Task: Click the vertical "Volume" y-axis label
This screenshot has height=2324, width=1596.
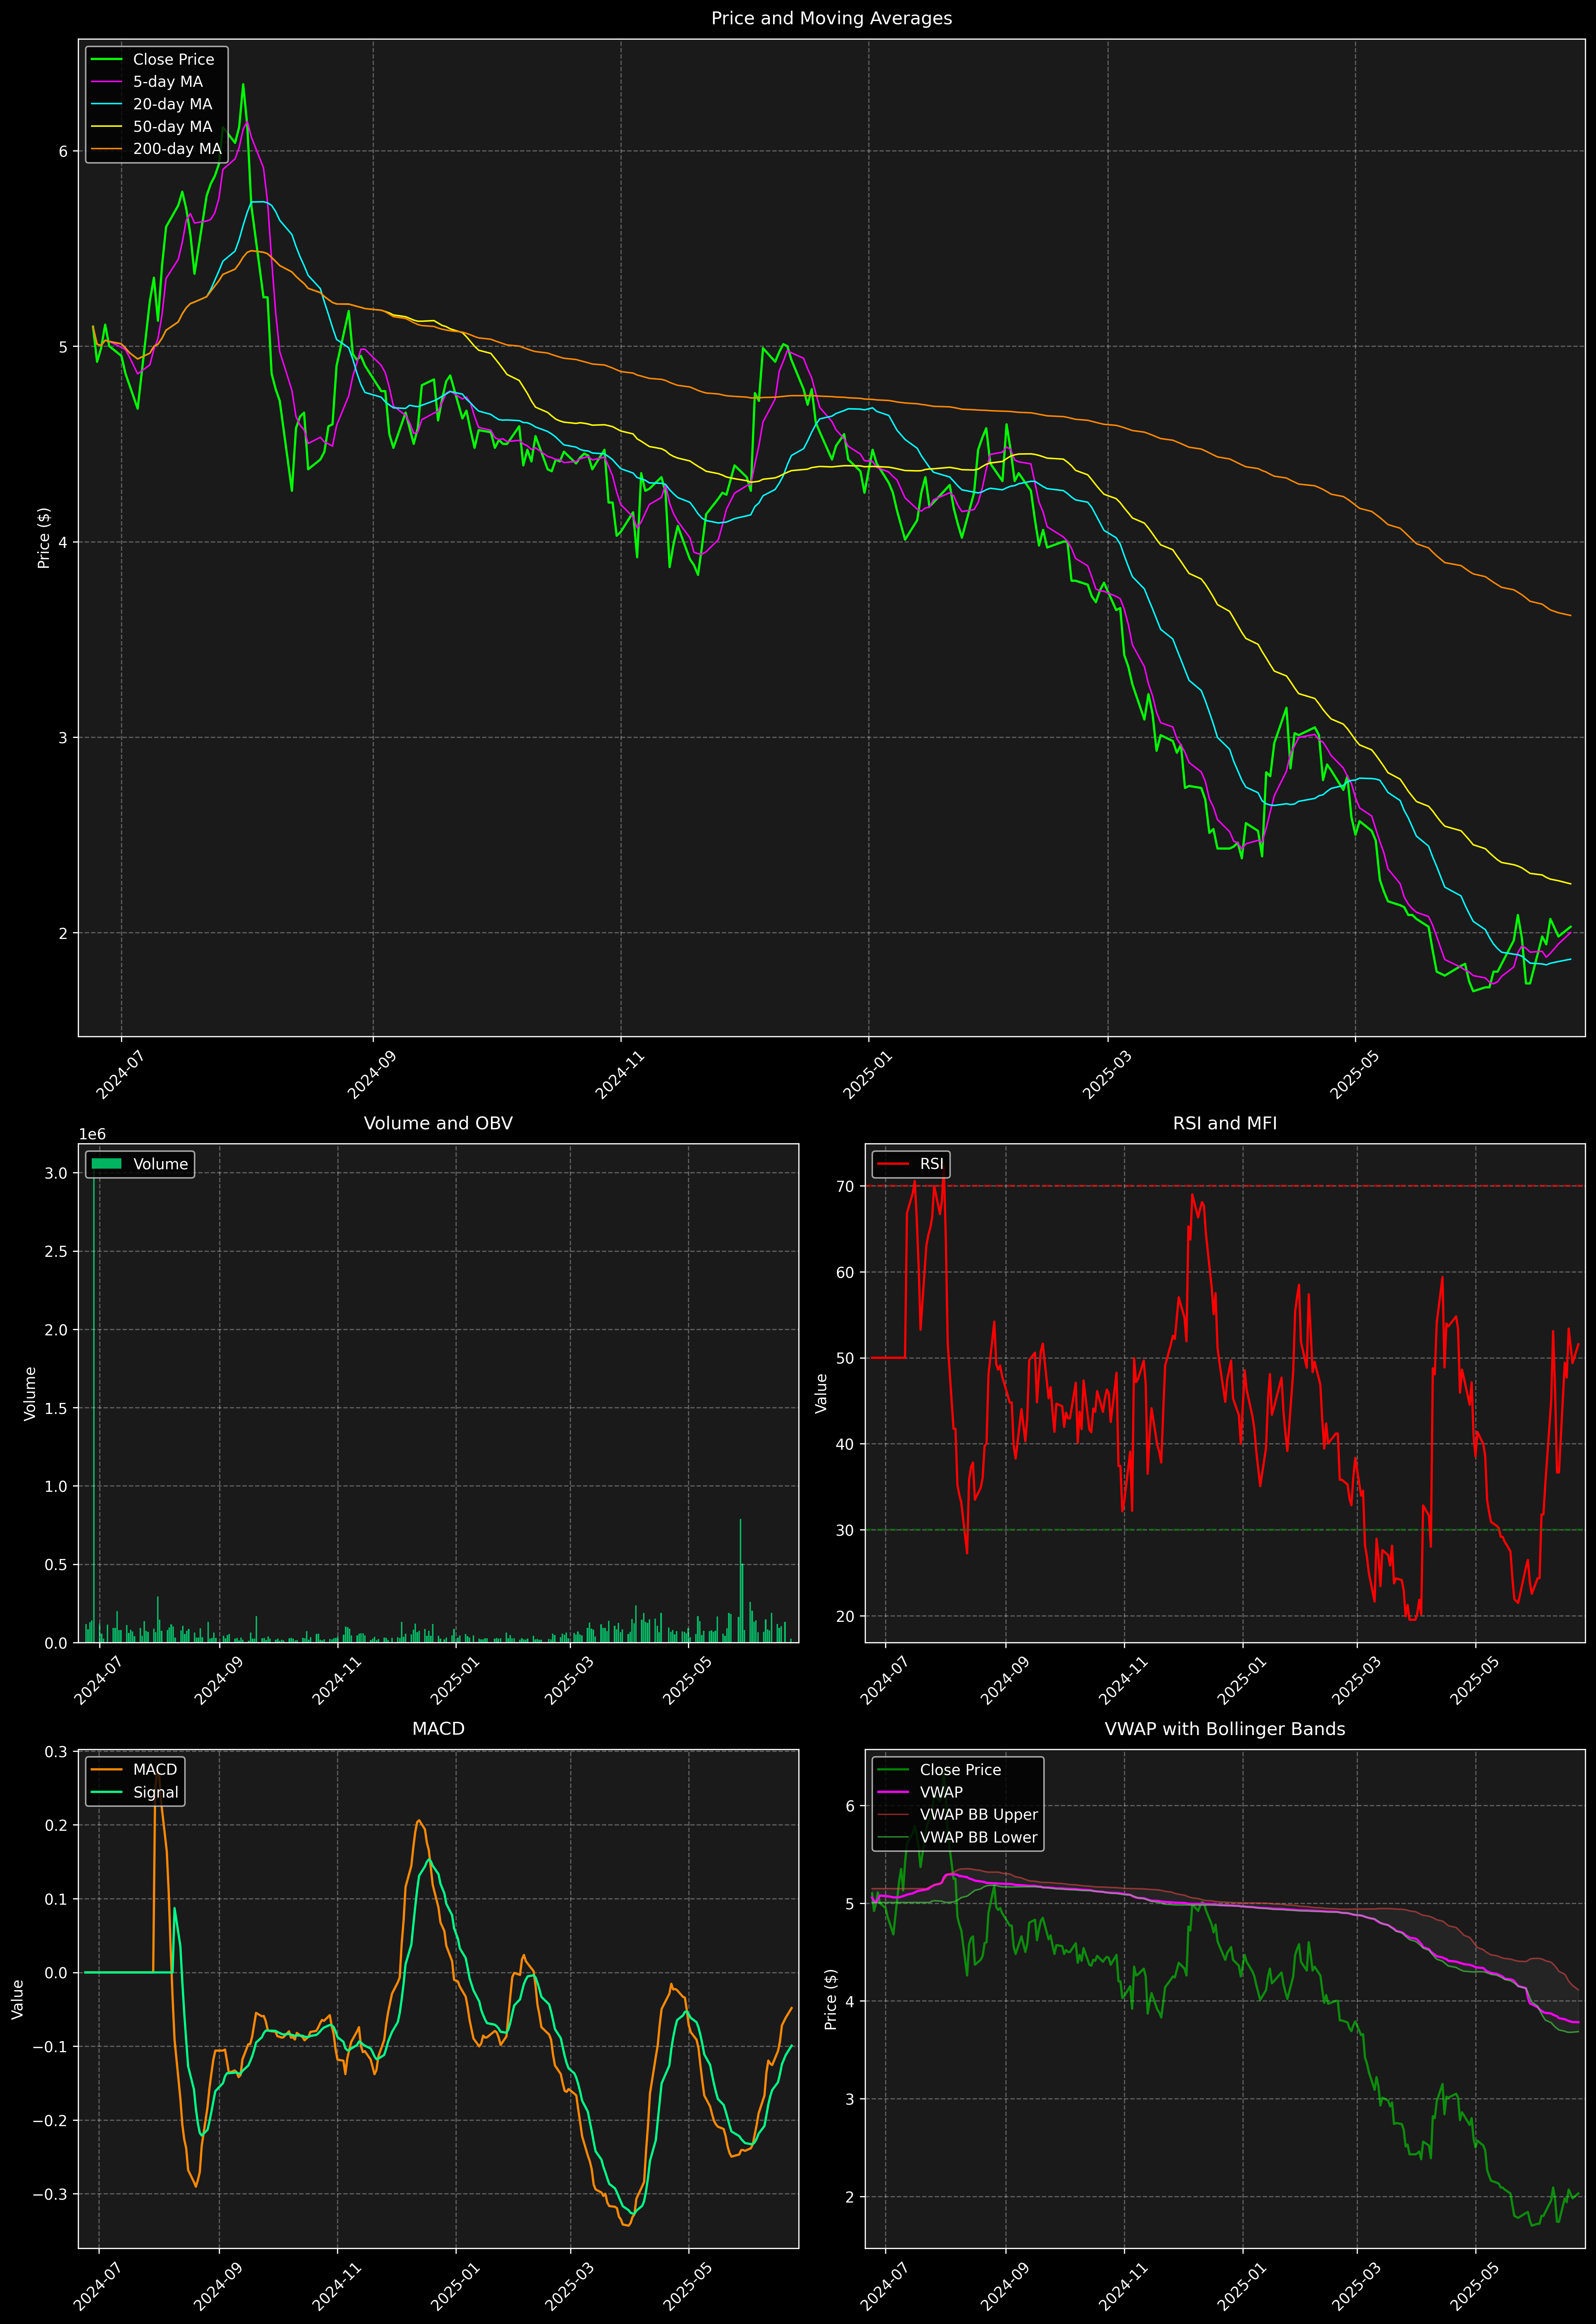Action: (x=30, y=1393)
